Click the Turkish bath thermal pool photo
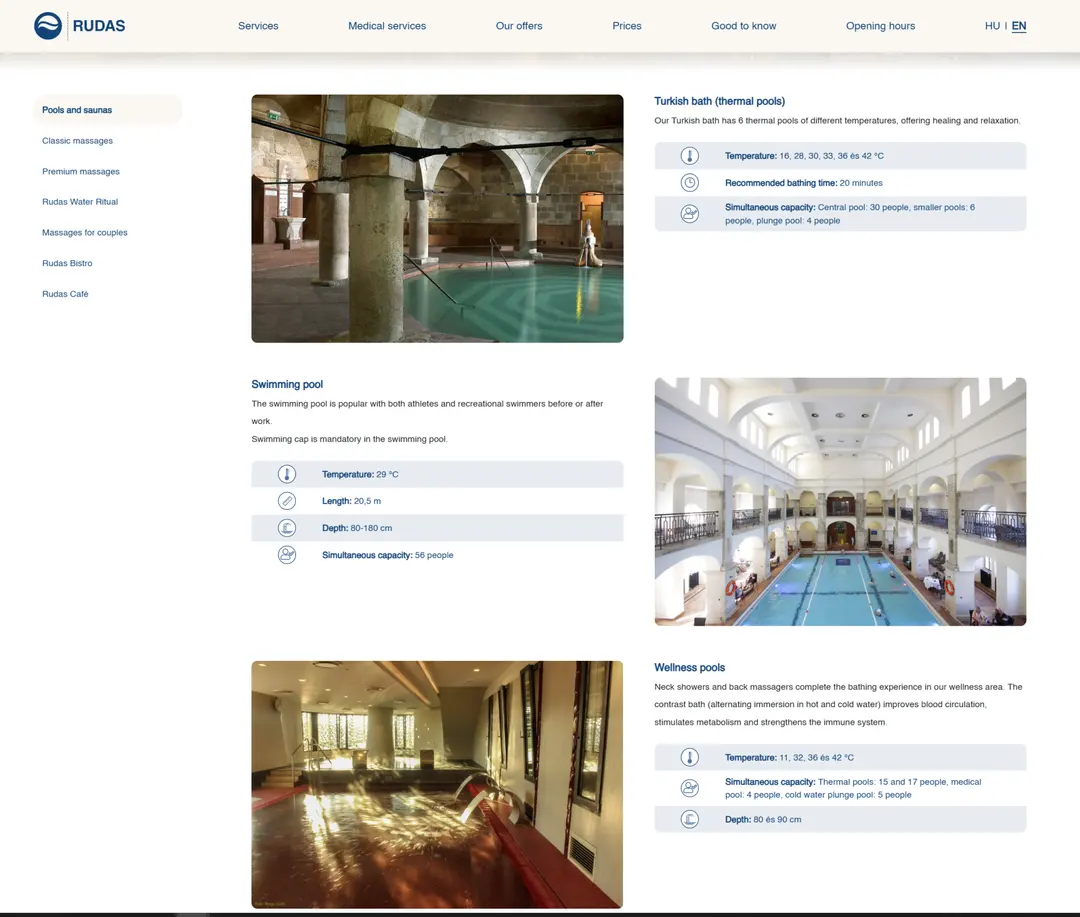Image resolution: width=1080 pixels, height=917 pixels. [437, 218]
